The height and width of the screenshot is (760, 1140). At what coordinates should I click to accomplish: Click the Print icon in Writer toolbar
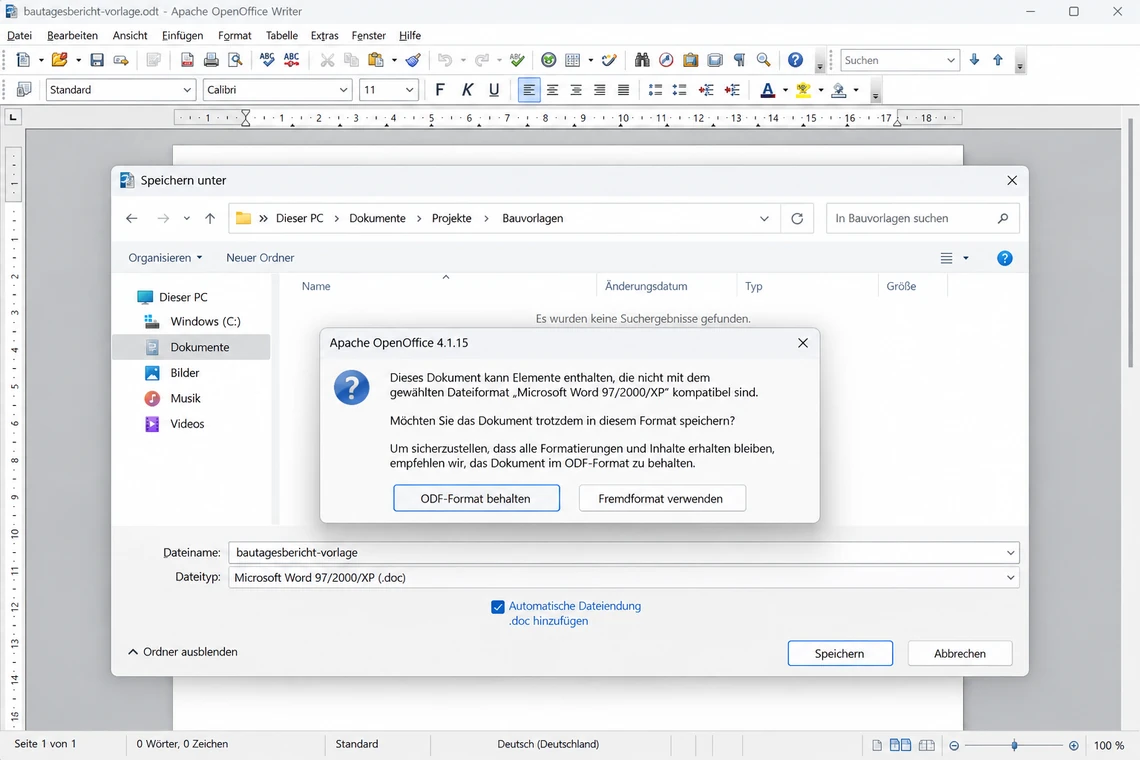pyautogui.click(x=211, y=60)
